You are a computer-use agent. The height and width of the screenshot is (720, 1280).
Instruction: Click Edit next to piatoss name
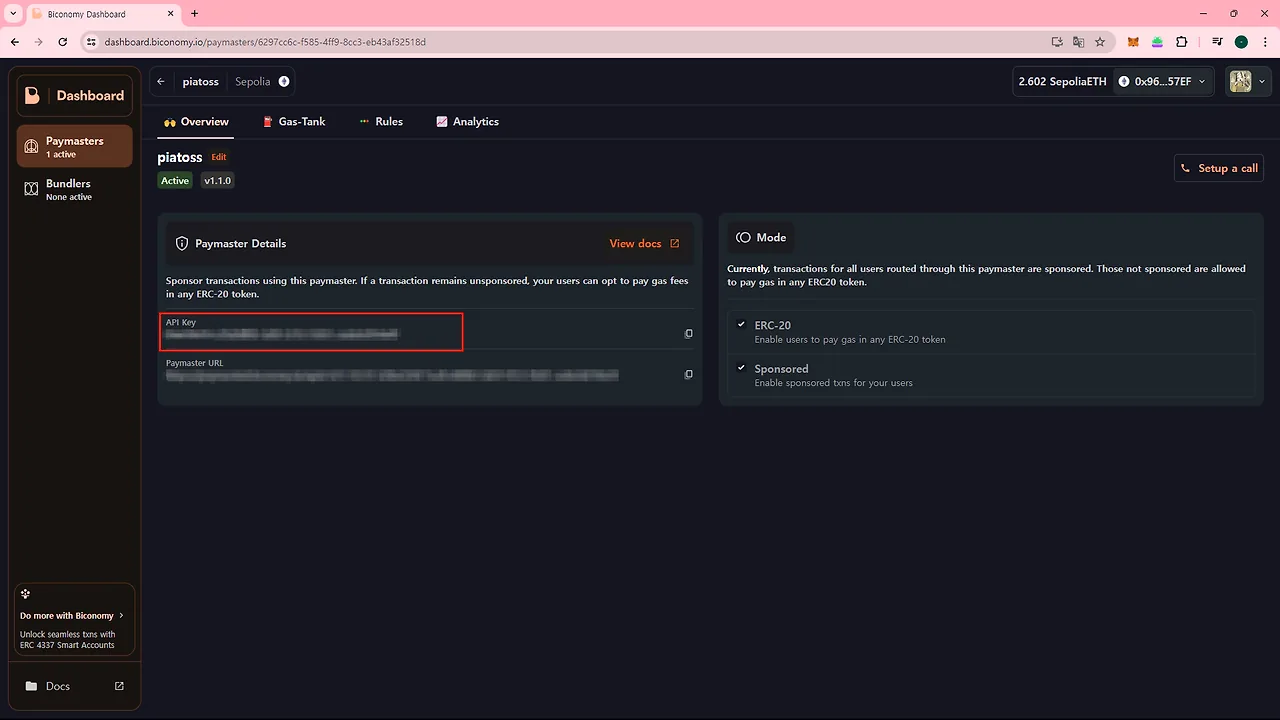tap(219, 157)
